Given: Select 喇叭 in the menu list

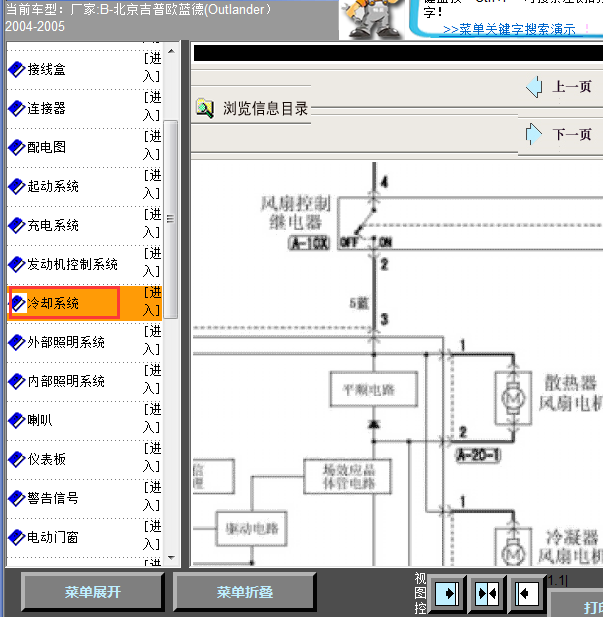Looking at the screenshot, I should click(40, 420).
